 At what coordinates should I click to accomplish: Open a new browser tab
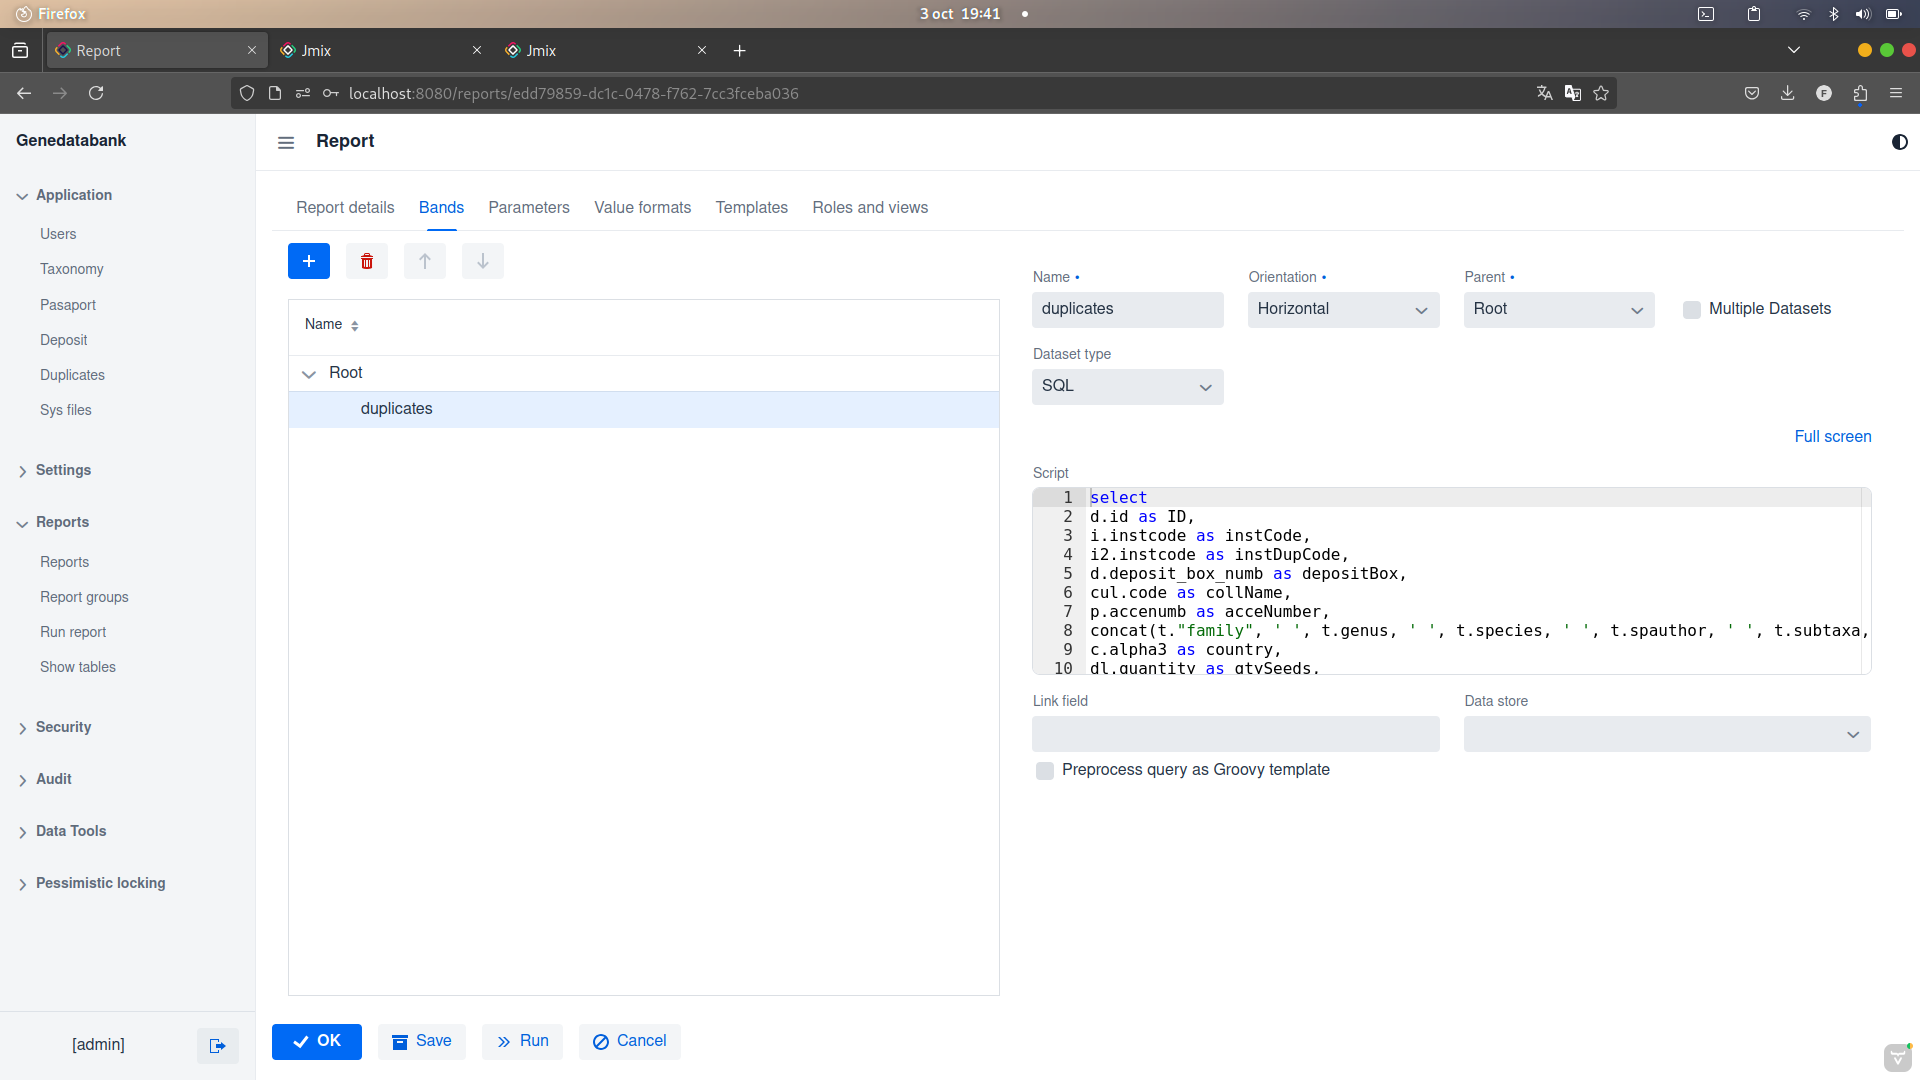739,50
